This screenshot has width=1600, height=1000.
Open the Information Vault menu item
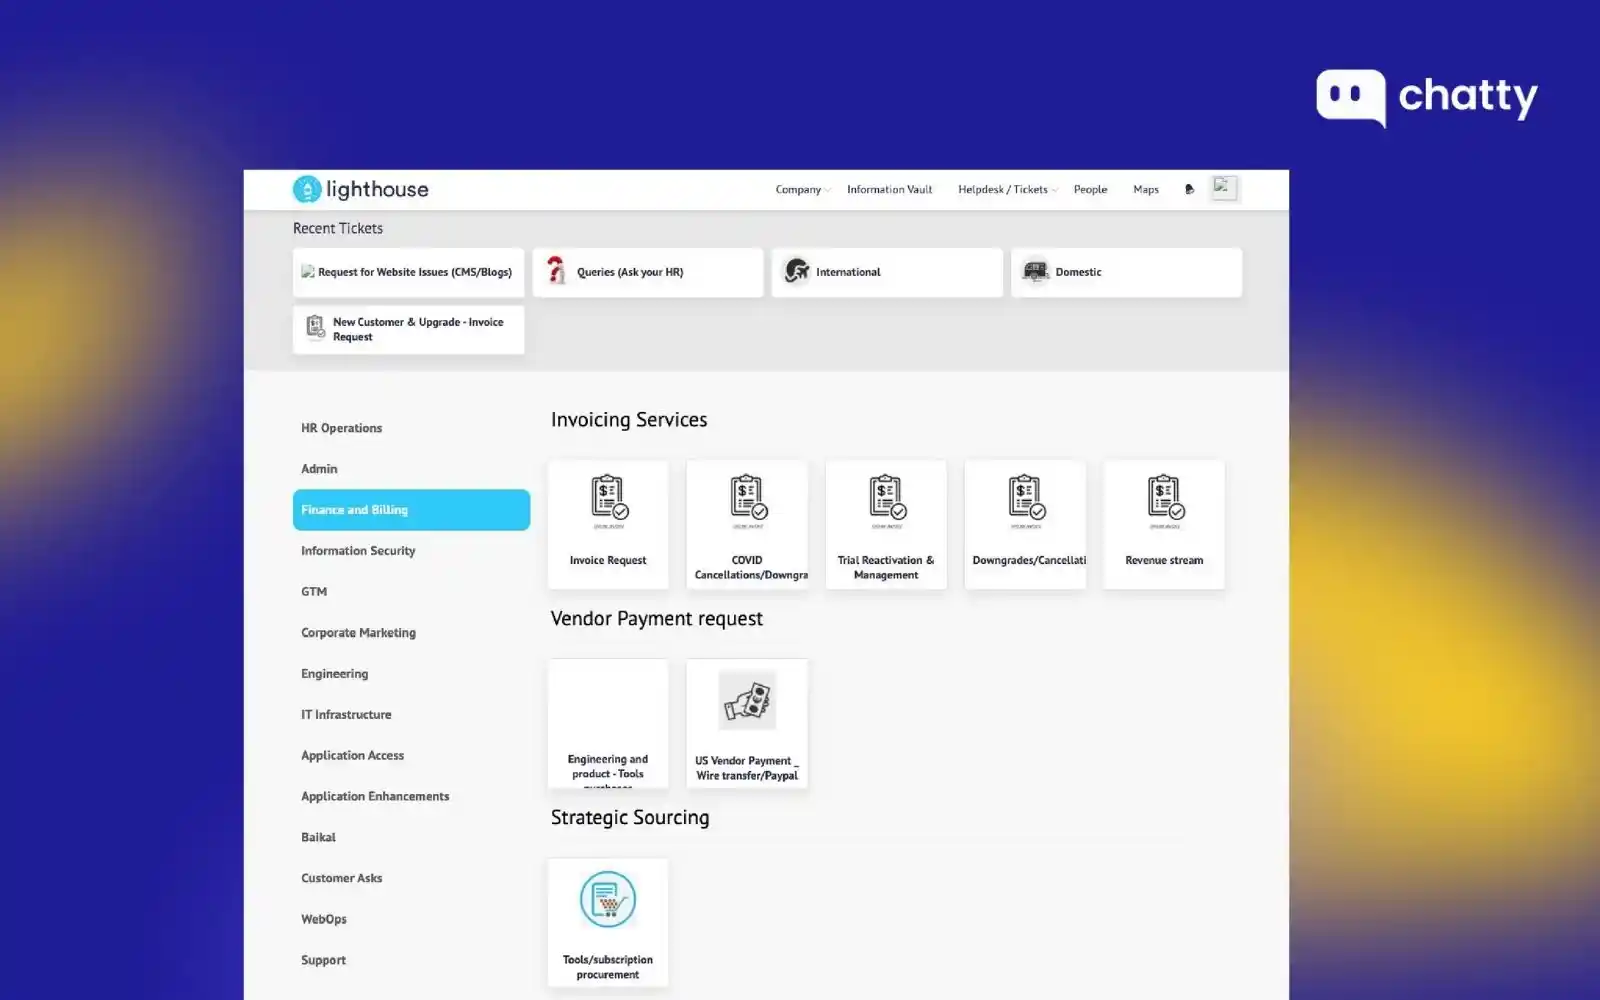[x=889, y=189]
